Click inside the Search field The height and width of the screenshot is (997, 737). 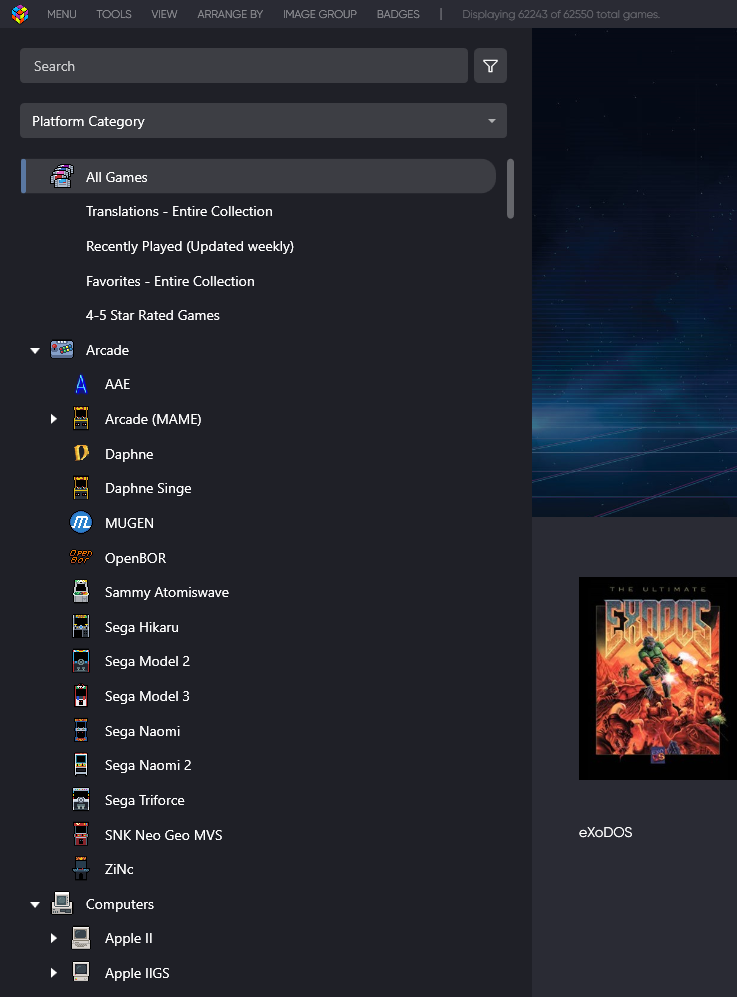pos(244,65)
